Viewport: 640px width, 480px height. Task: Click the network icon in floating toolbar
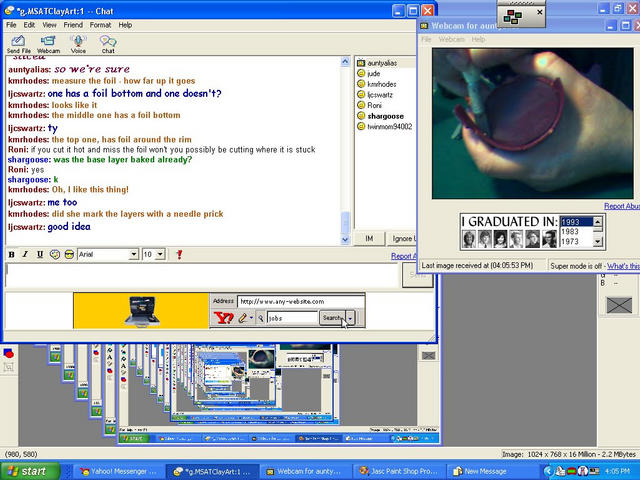513,17
